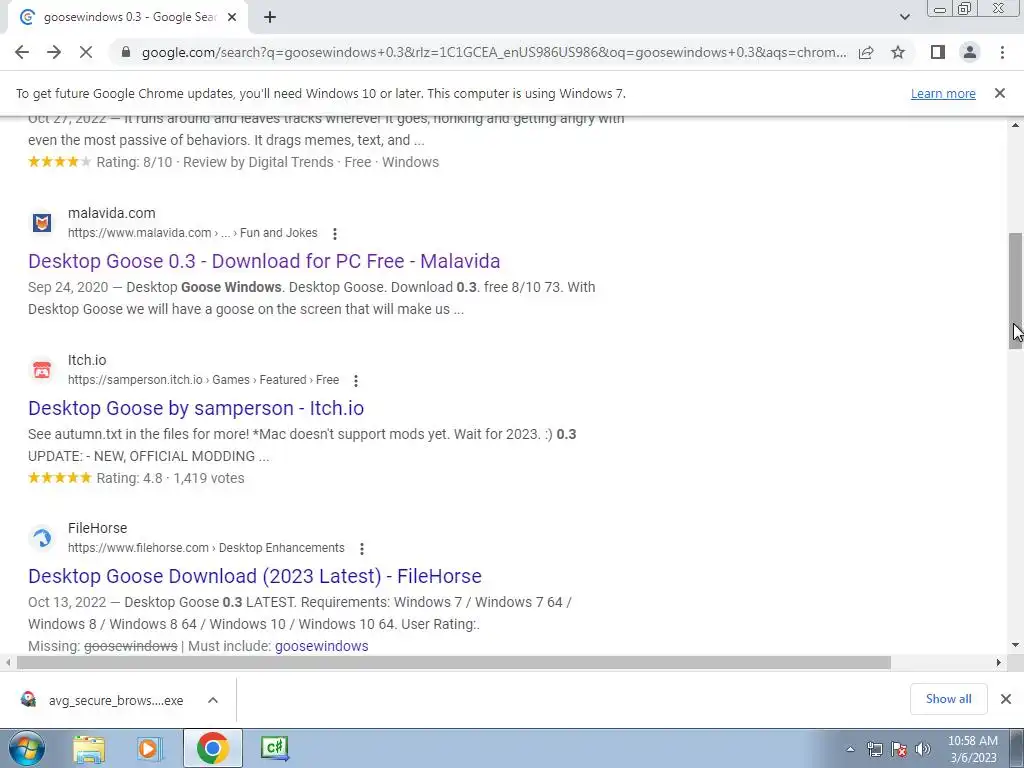Close the downloads bar
Screen dimensions: 1024x768
click(x=1006, y=699)
